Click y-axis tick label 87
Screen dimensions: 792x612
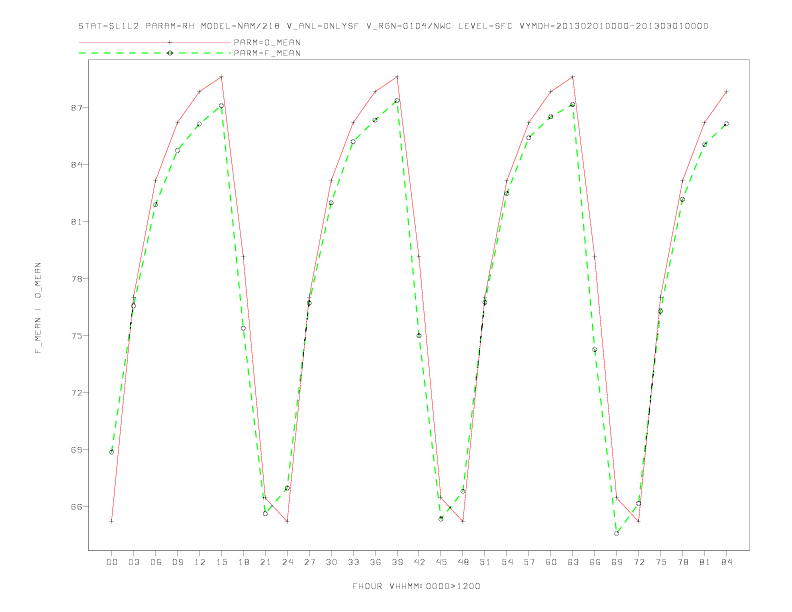pos(76,108)
